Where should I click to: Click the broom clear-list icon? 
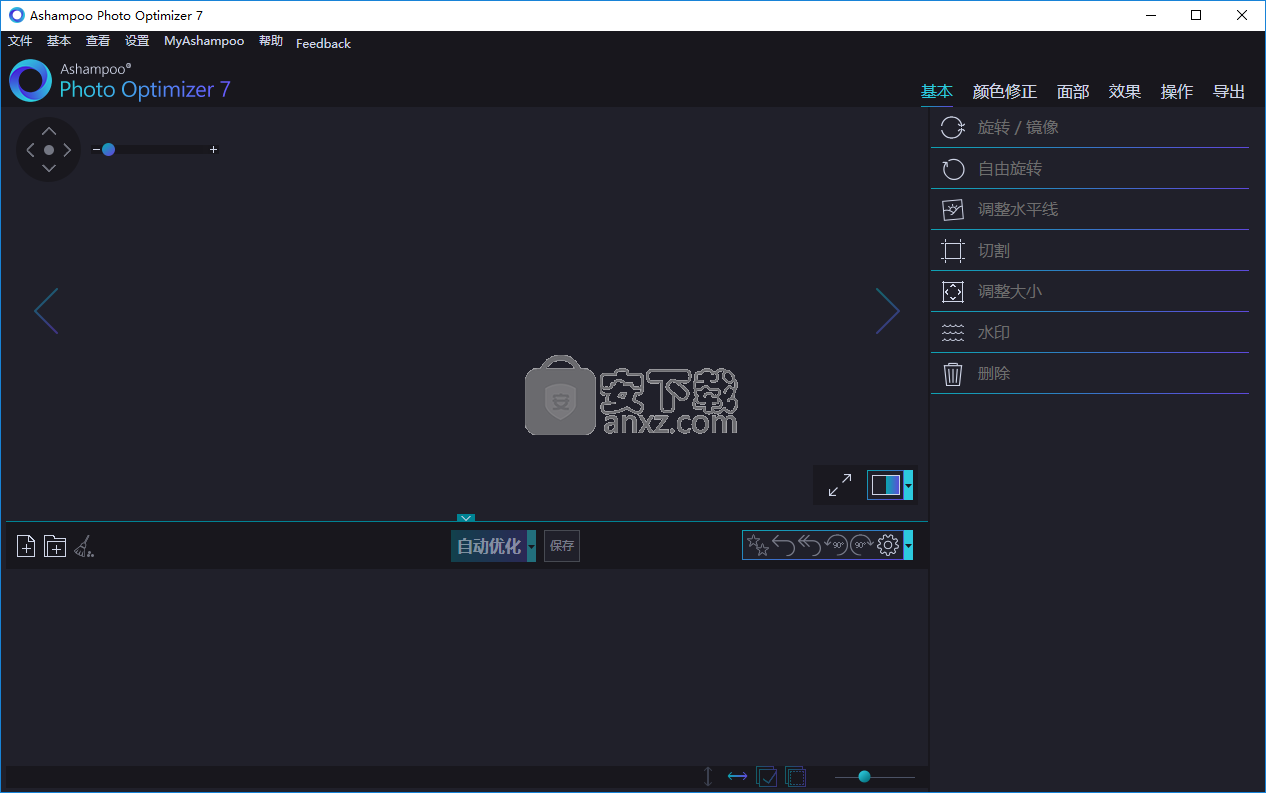click(85, 546)
